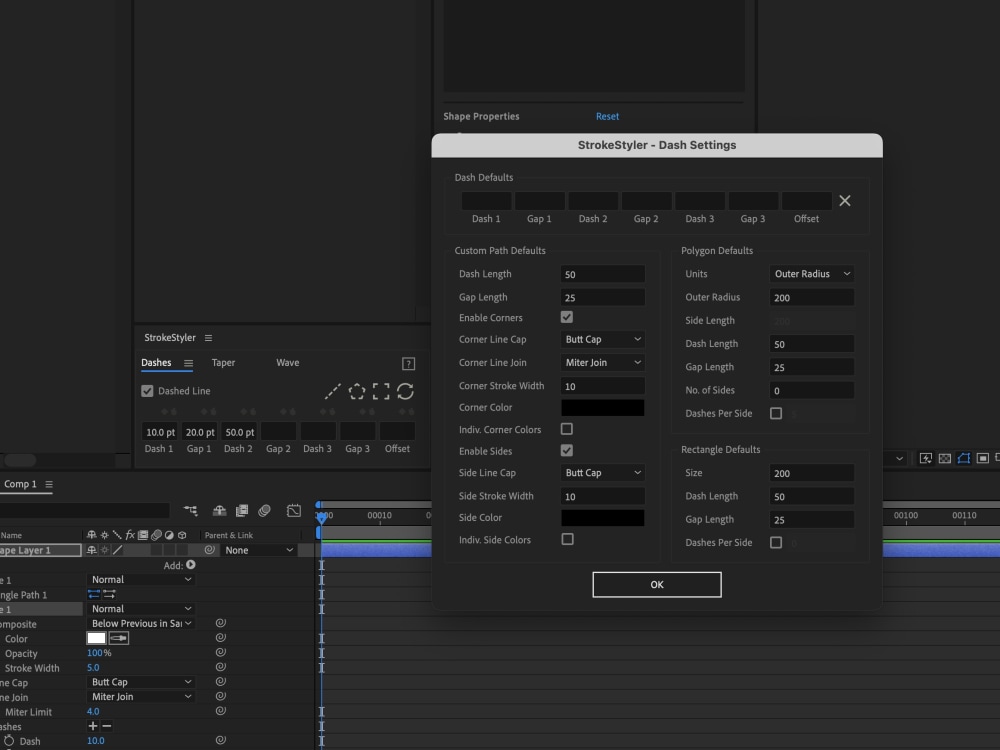1000x750 pixels.
Task: Open the Side Color black swatch
Action: [603, 518]
